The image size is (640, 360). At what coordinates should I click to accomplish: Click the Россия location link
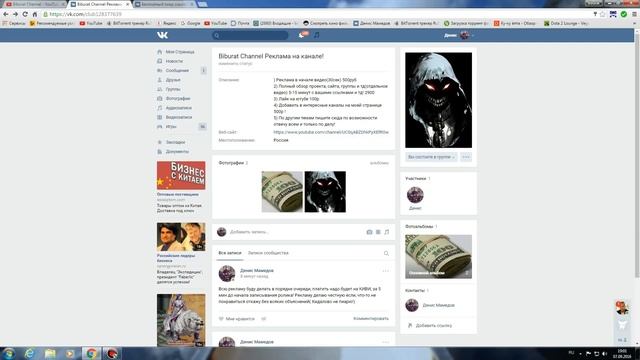tap(281, 140)
